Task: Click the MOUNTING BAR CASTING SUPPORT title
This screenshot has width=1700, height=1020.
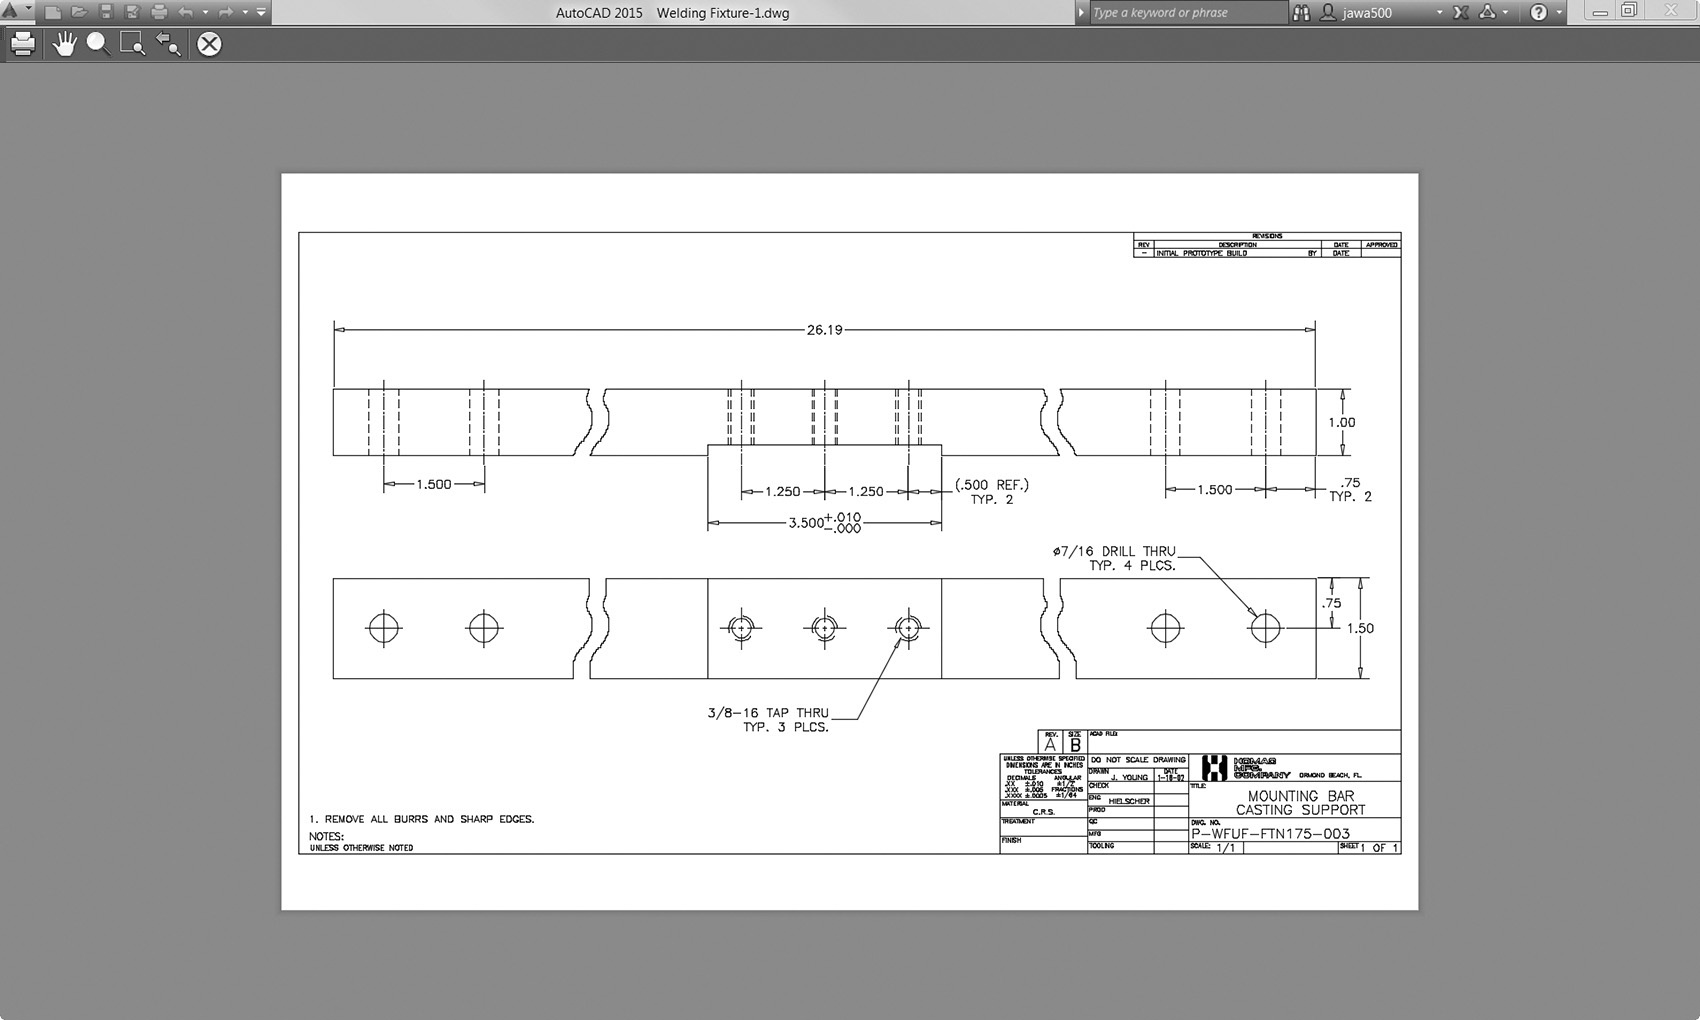Action: click(1300, 803)
